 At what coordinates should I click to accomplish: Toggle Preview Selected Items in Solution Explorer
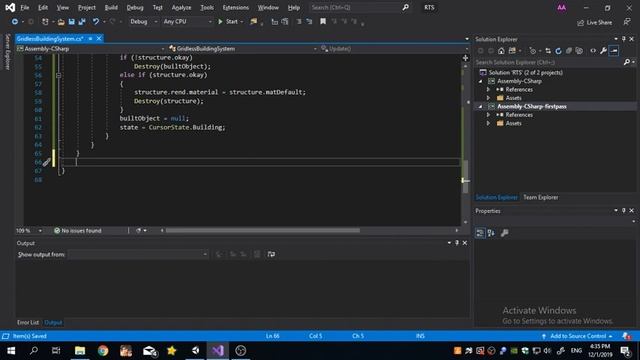pyautogui.click(x=614, y=51)
